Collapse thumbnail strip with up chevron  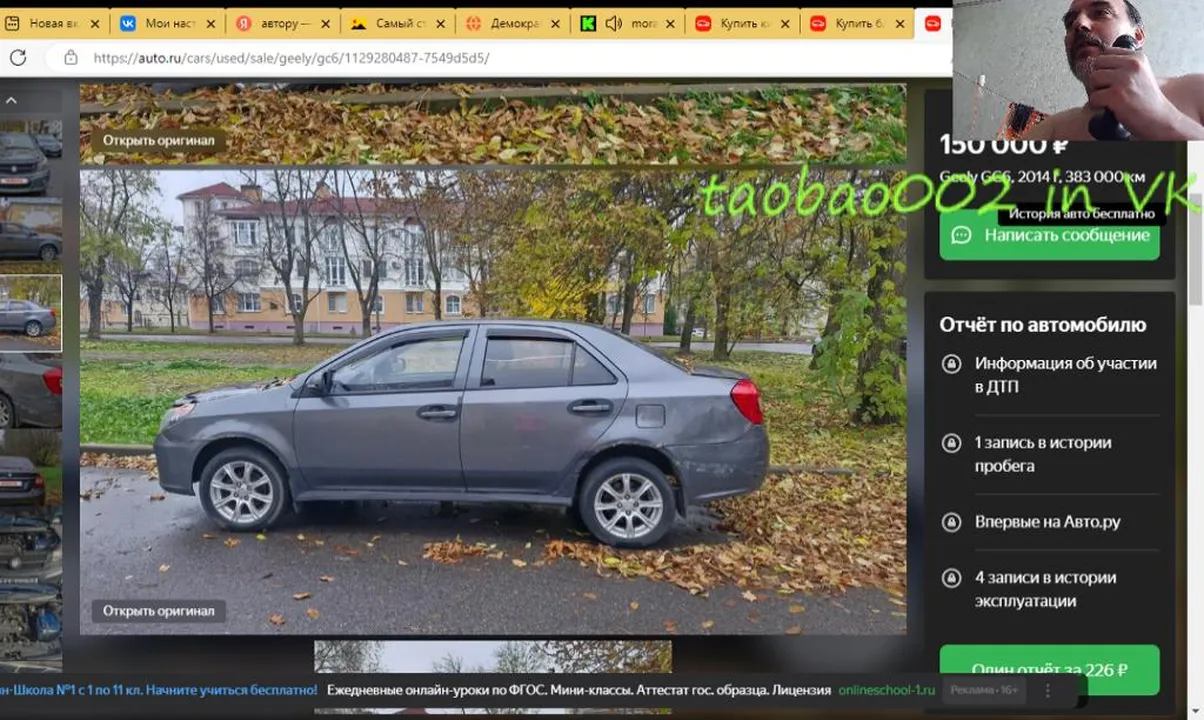11,100
